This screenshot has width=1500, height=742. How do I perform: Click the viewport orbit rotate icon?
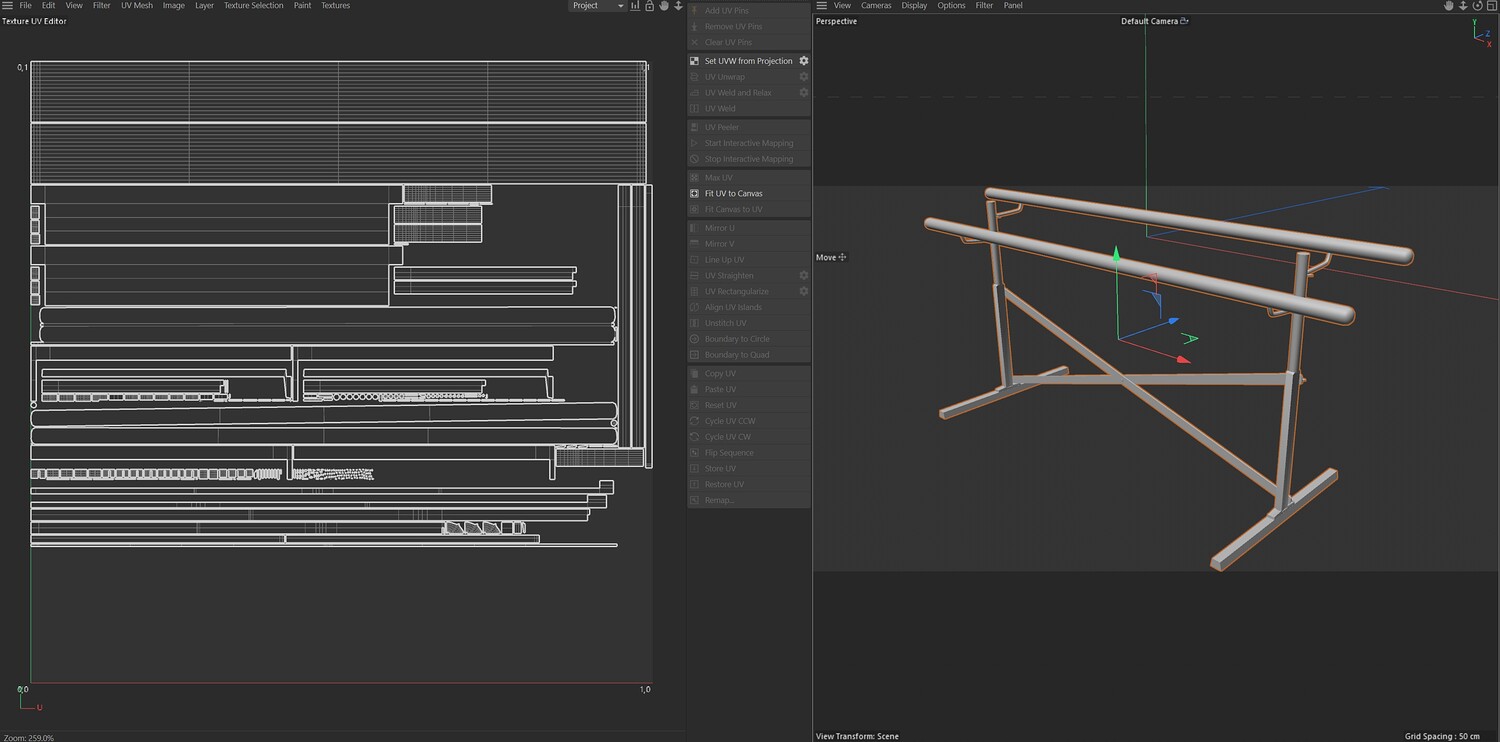(x=1476, y=6)
